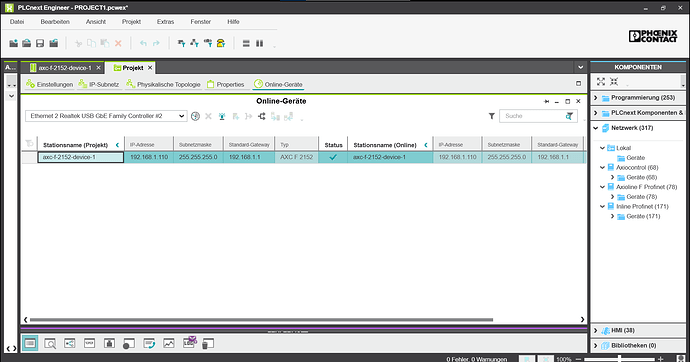Click the network scan globe icon beside adapter dropdown
Screen dimensions: 690x362
[195, 116]
